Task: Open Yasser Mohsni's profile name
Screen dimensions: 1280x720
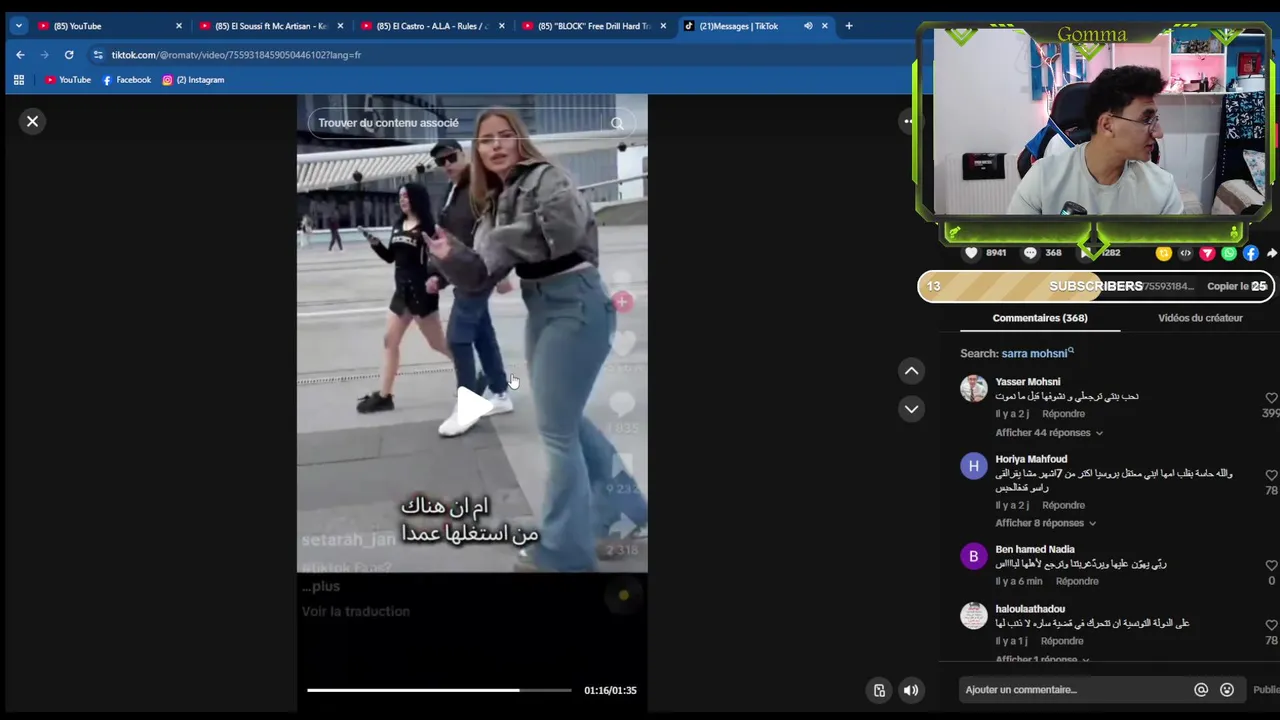Action: click(1028, 382)
